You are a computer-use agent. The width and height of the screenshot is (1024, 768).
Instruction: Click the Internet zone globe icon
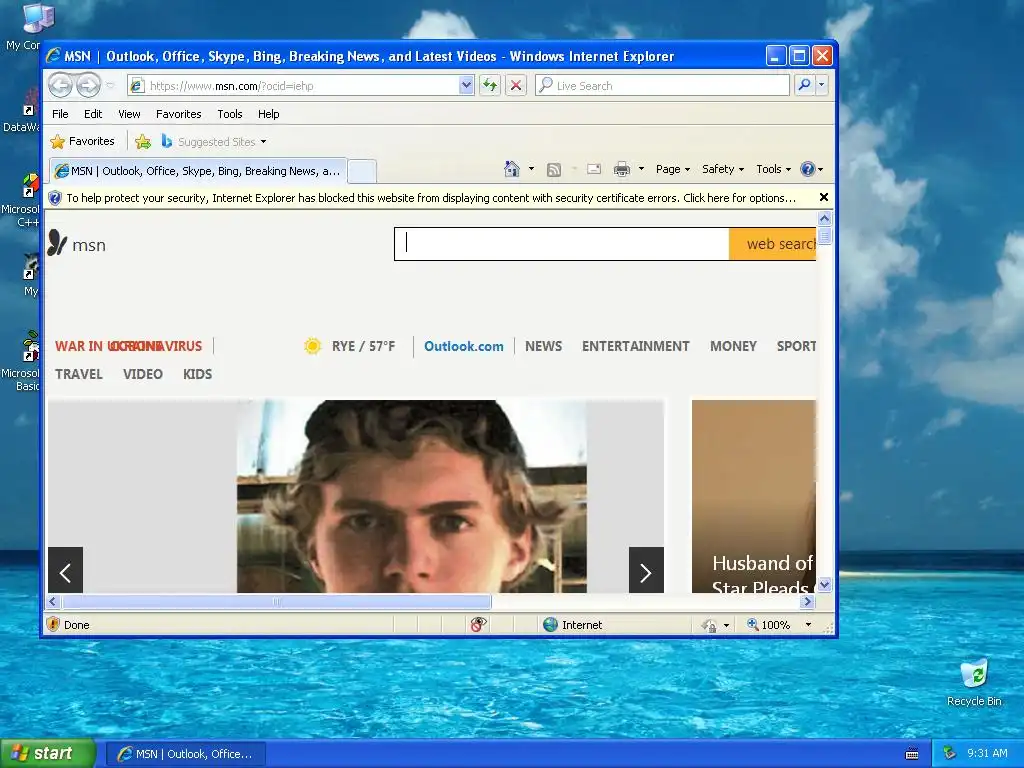[551, 624]
